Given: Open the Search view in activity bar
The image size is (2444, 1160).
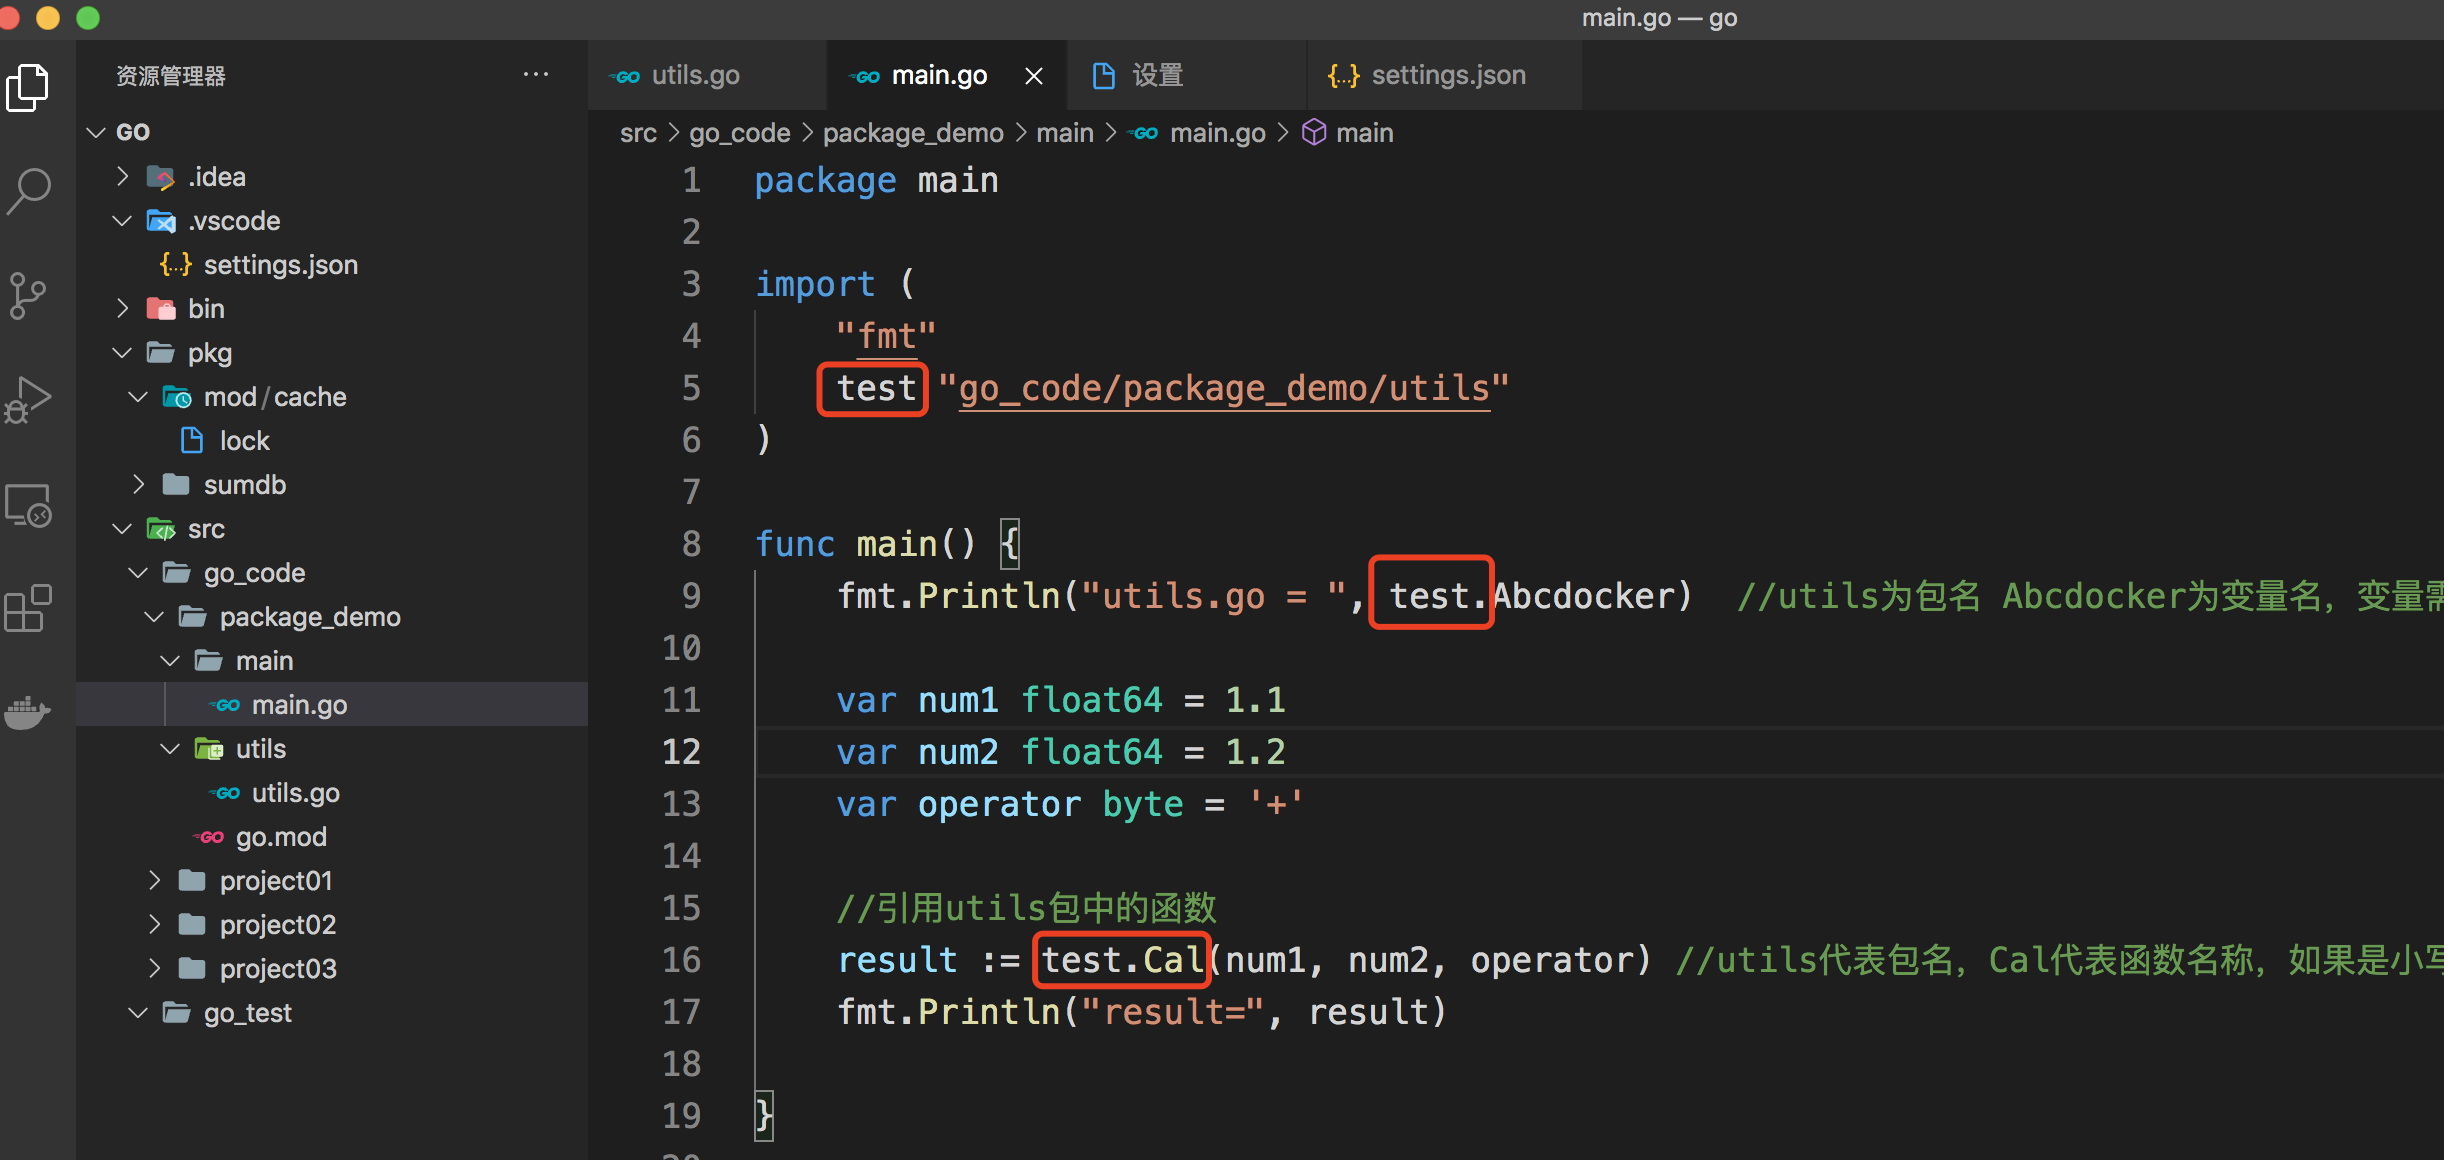Looking at the screenshot, I should pyautogui.click(x=28, y=190).
